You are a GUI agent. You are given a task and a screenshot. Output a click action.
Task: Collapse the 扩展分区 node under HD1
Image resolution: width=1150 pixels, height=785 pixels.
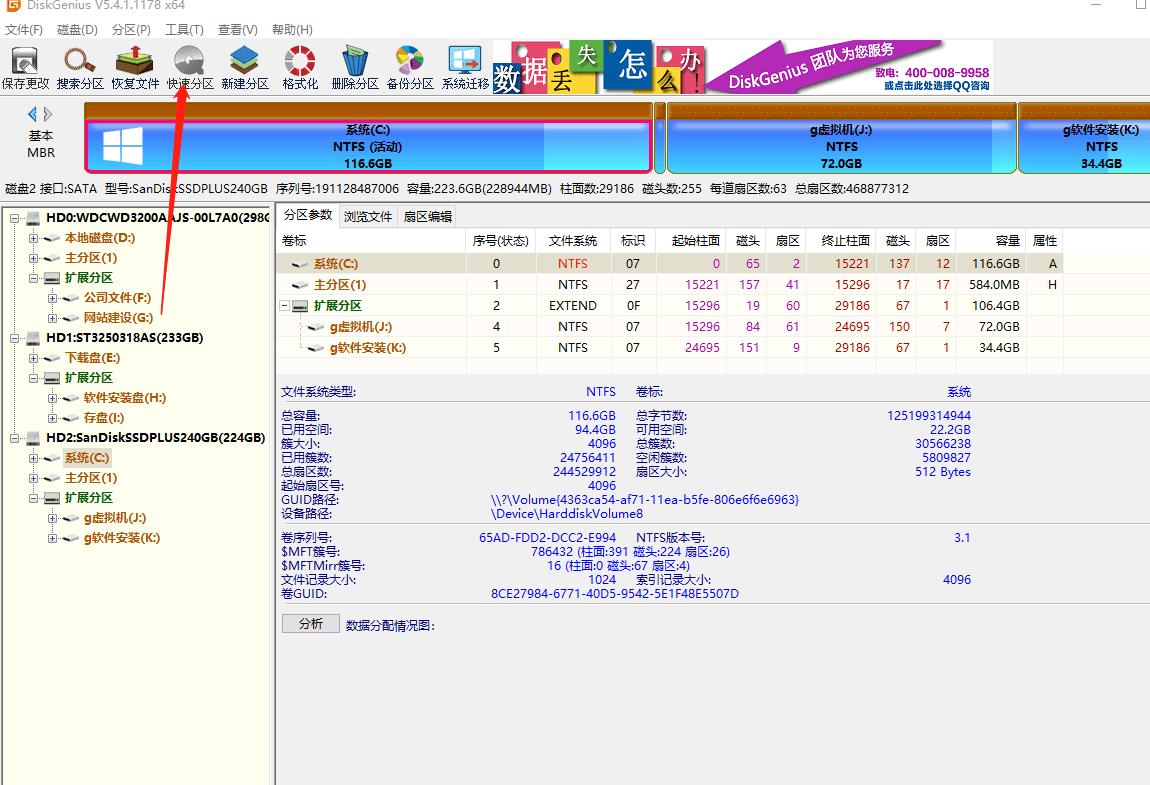click(x=33, y=377)
